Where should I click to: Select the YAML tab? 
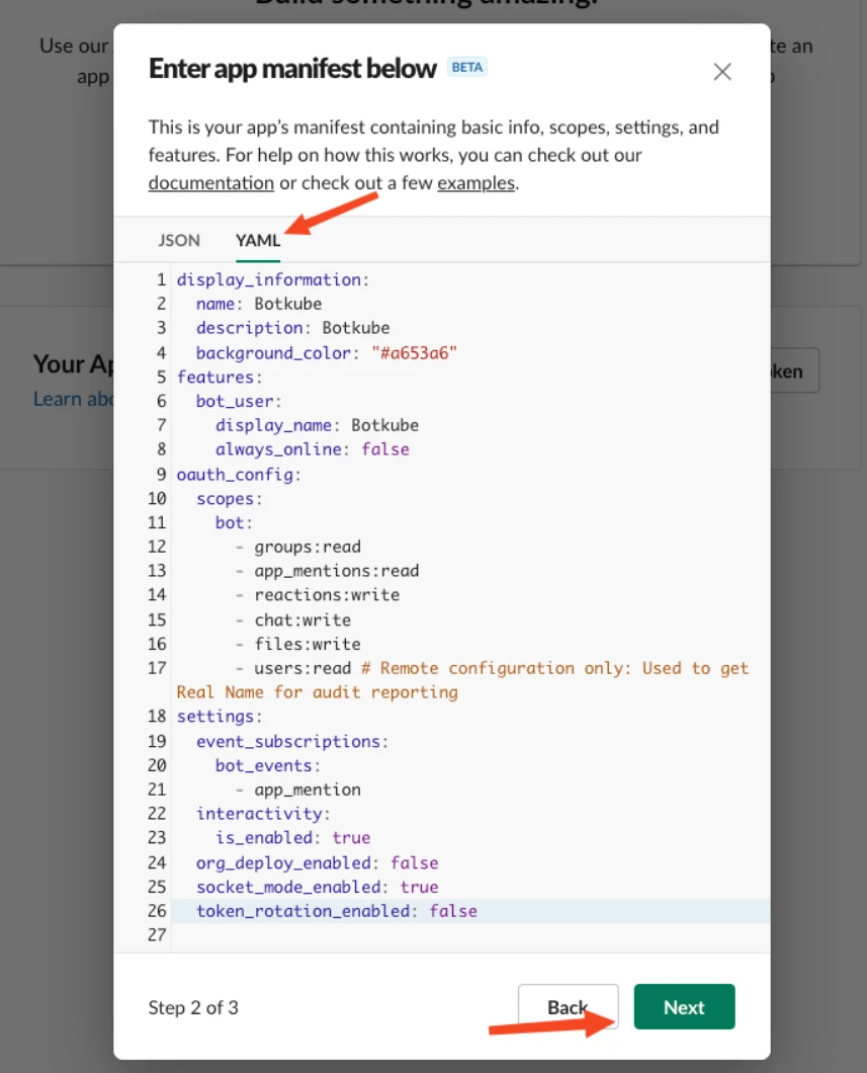[257, 240]
